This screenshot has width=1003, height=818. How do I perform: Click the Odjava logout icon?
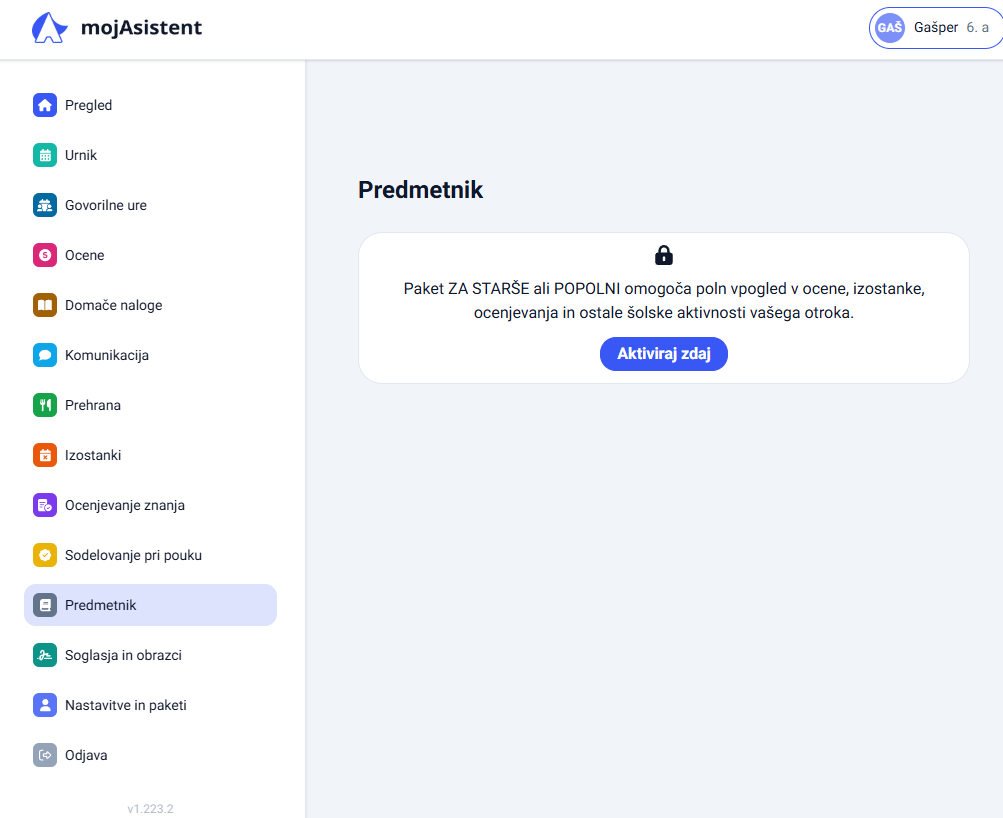pyautogui.click(x=45, y=755)
